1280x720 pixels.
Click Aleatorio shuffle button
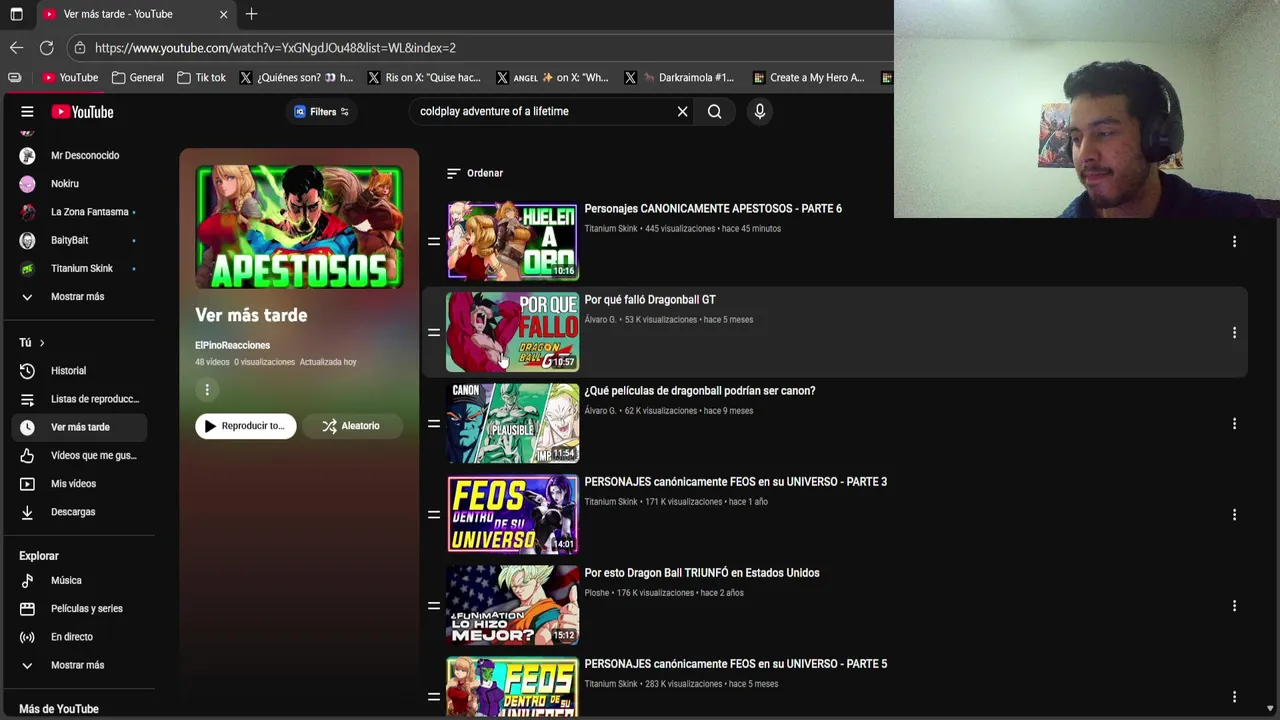[351, 426]
